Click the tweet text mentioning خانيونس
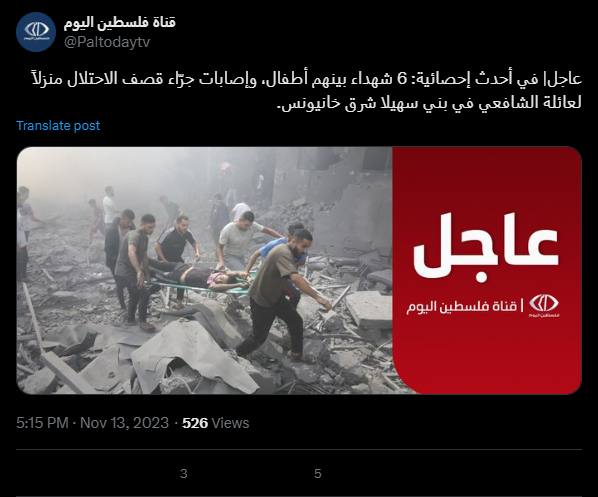Screen dimensions: 598x497 pyautogui.click(x=429, y=103)
